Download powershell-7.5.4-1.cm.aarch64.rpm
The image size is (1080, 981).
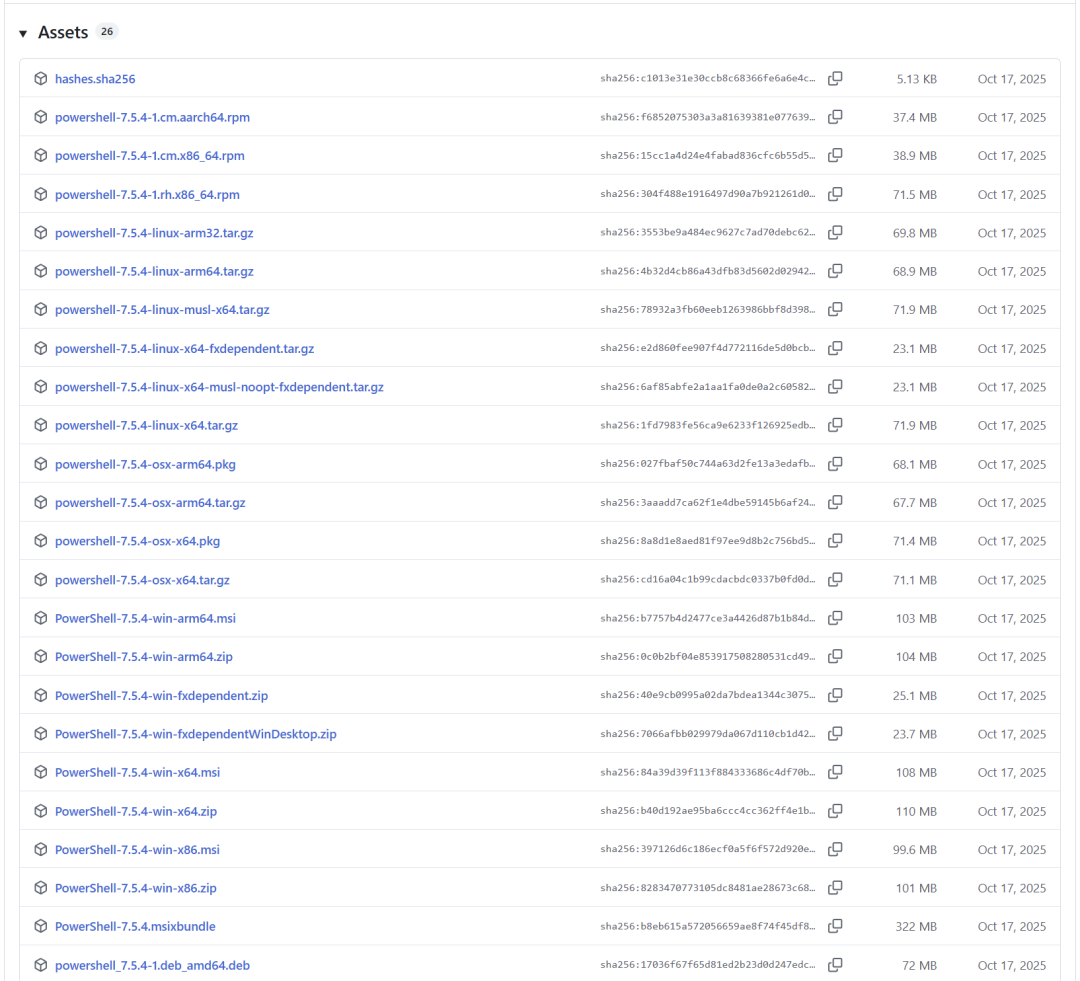(x=152, y=117)
